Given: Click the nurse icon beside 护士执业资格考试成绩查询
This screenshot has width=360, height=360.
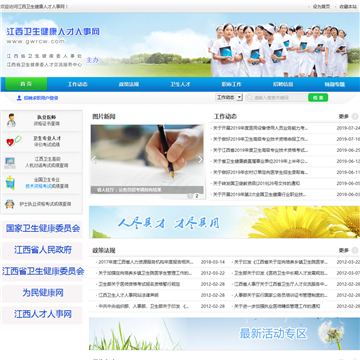Looking at the screenshot, I should click(x=10, y=204).
